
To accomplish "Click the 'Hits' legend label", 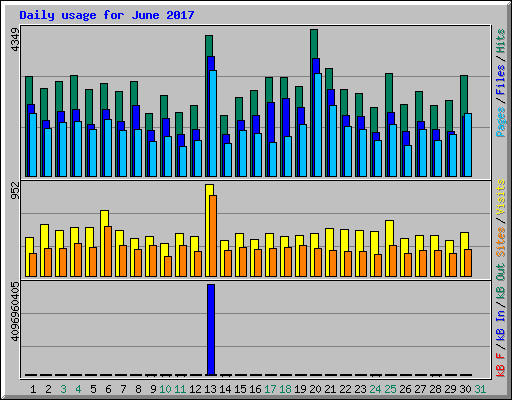I will [500, 41].
